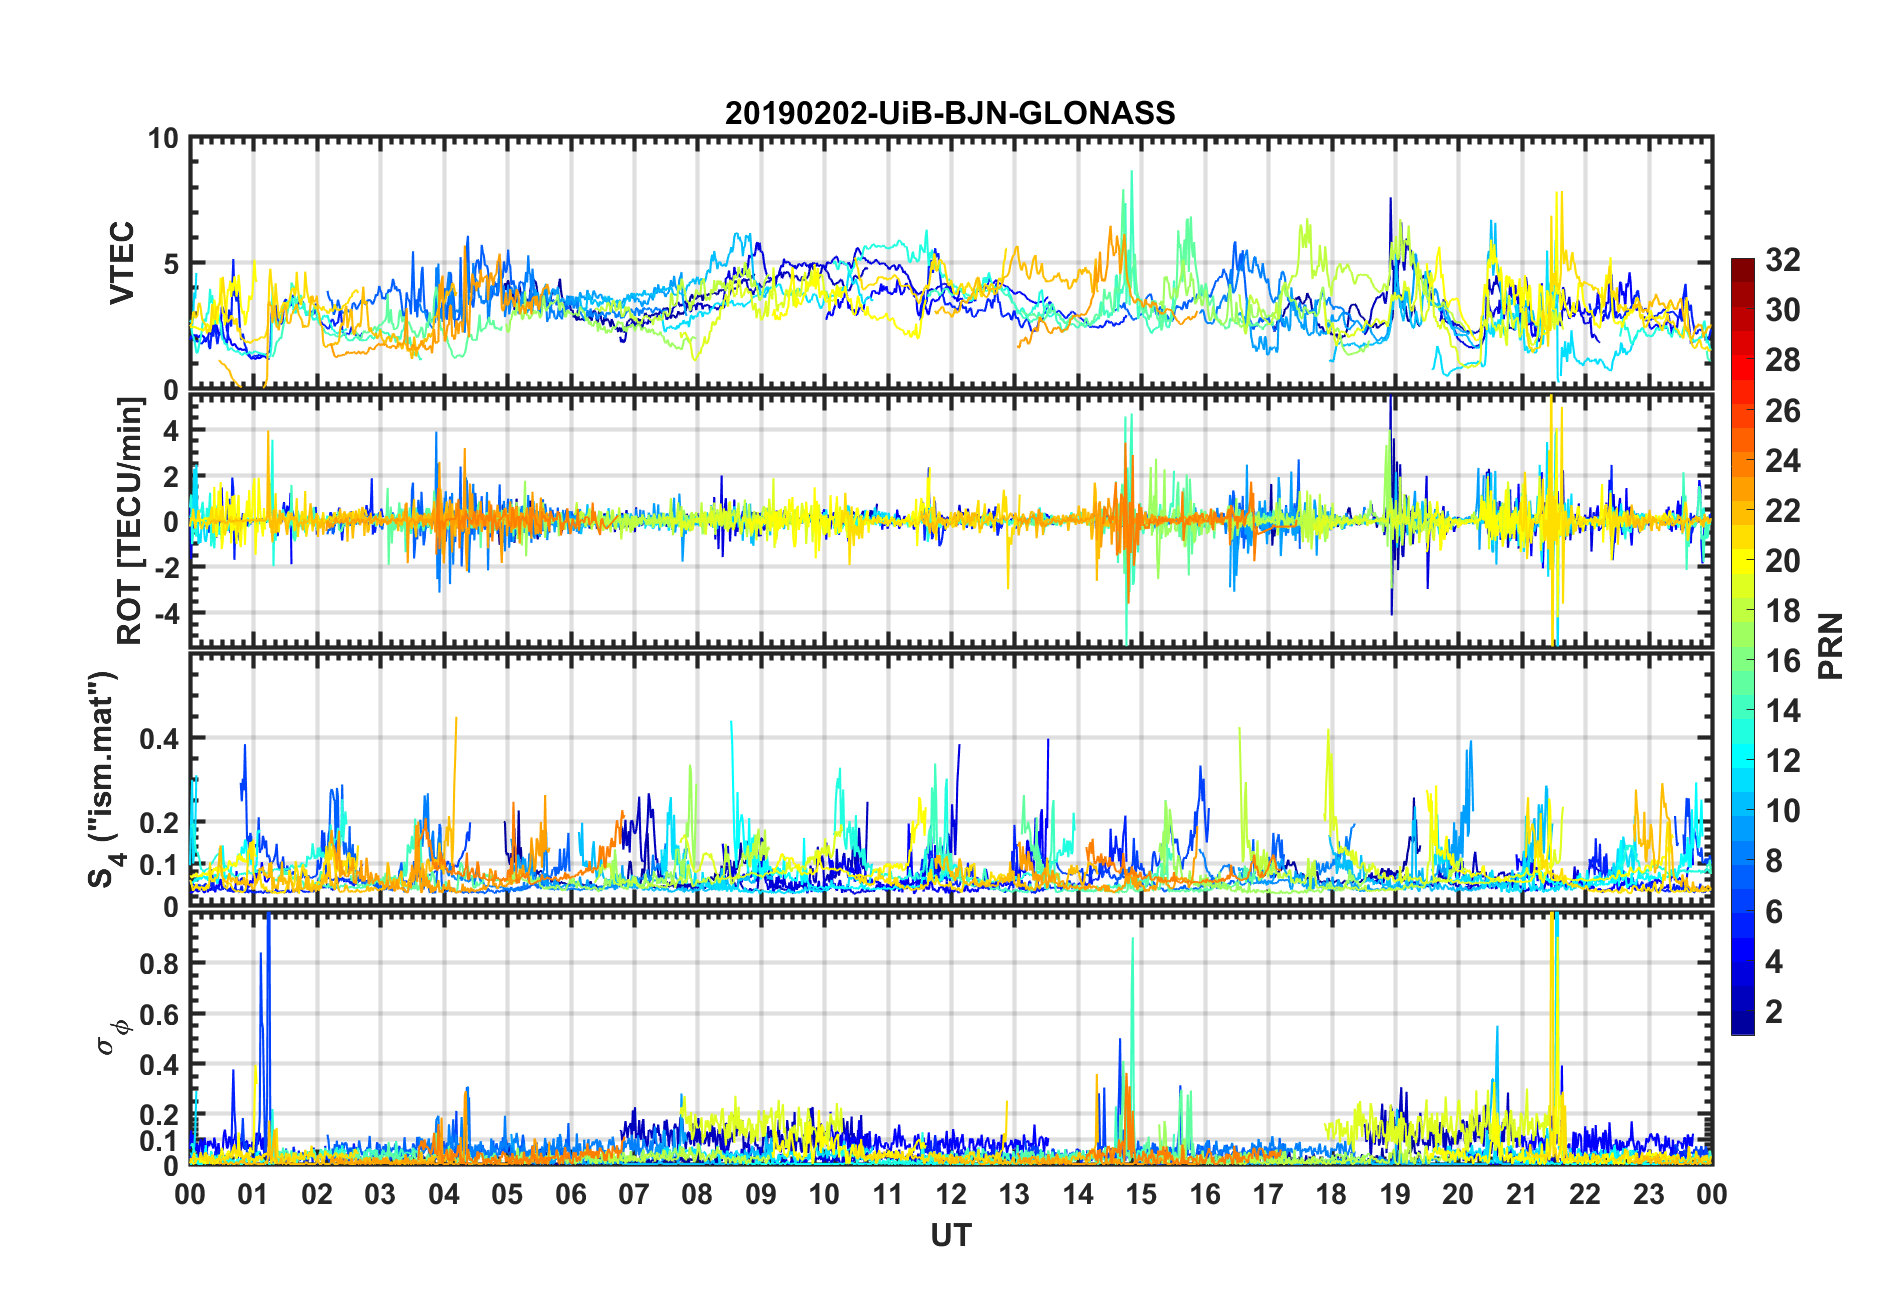Image resolution: width=1902 pixels, height=1292 pixels.
Task: Click the UT x-axis label
Action: click(x=950, y=1236)
